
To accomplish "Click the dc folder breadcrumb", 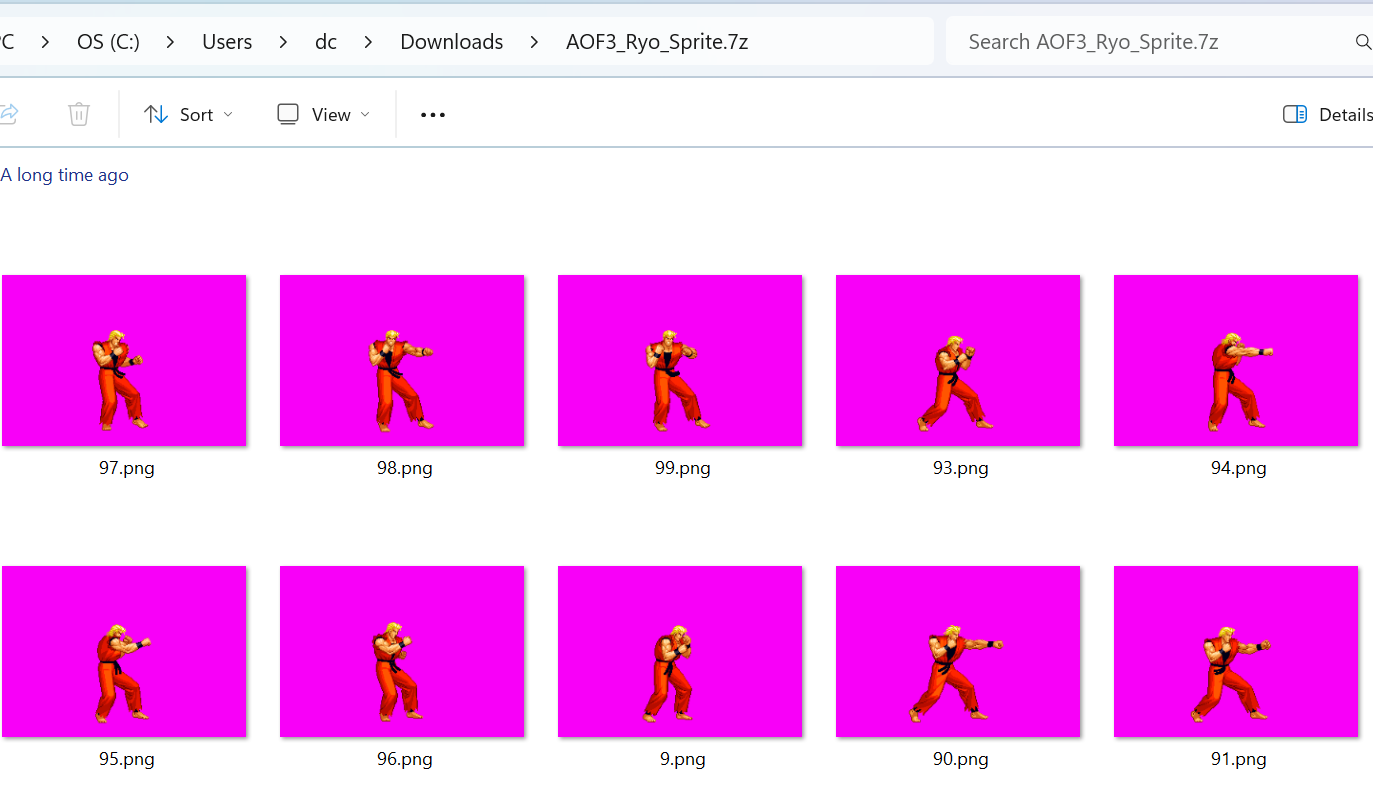I will 326,42.
